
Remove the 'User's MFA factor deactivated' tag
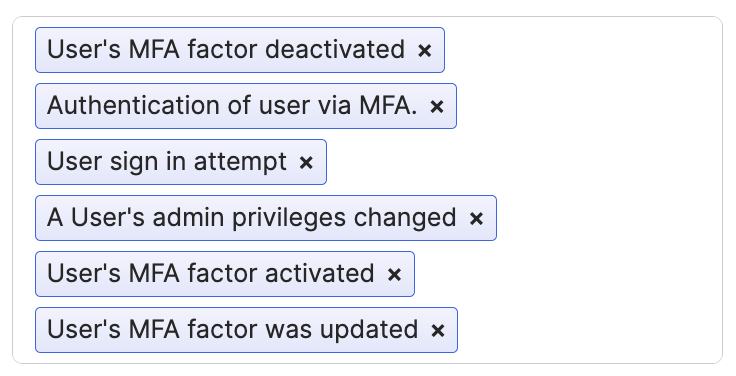point(424,50)
